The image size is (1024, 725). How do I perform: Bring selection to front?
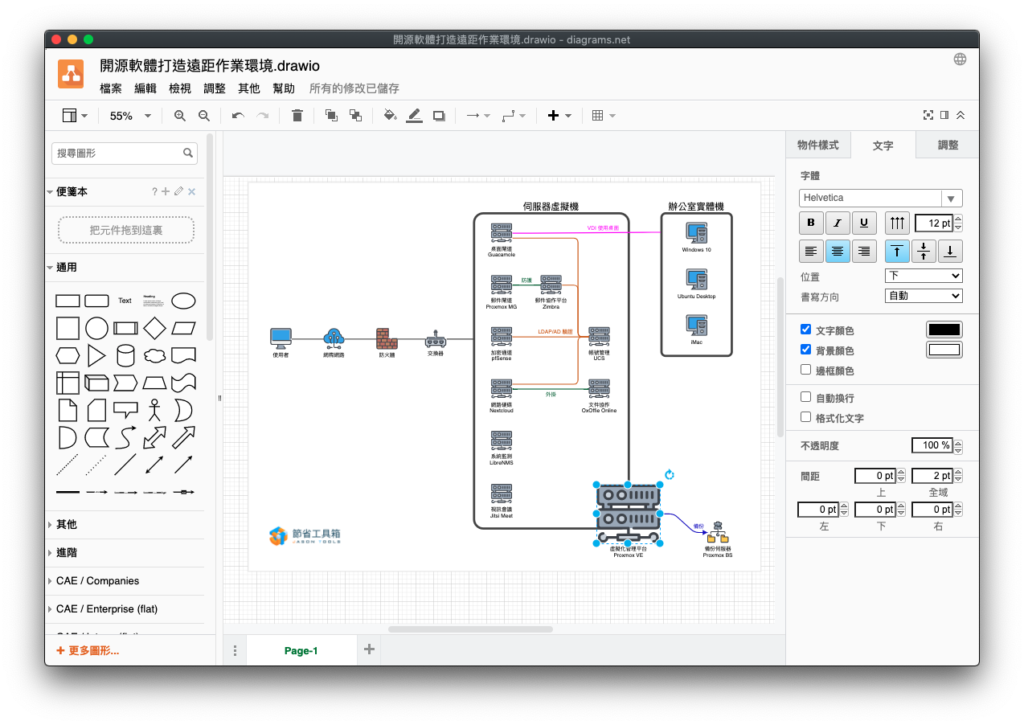point(331,116)
